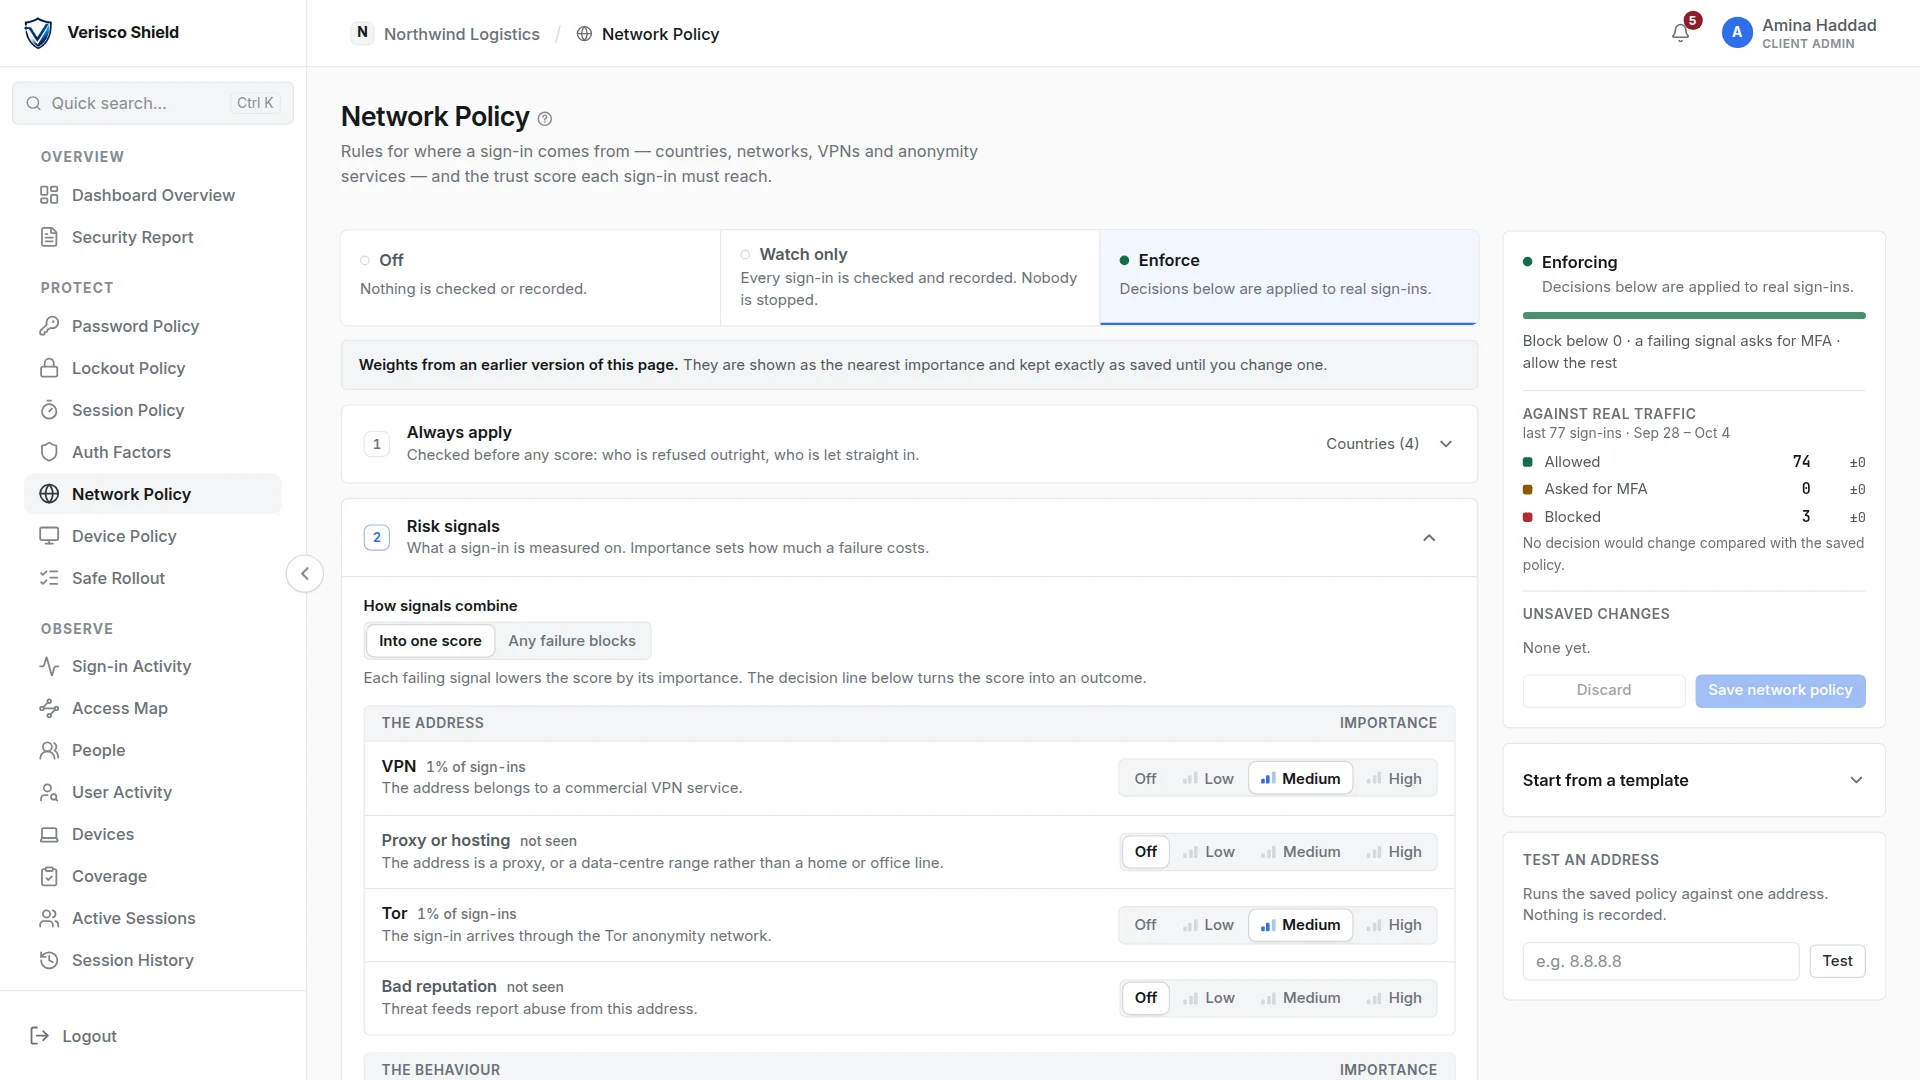Open People in the sidebar

coord(153,750)
